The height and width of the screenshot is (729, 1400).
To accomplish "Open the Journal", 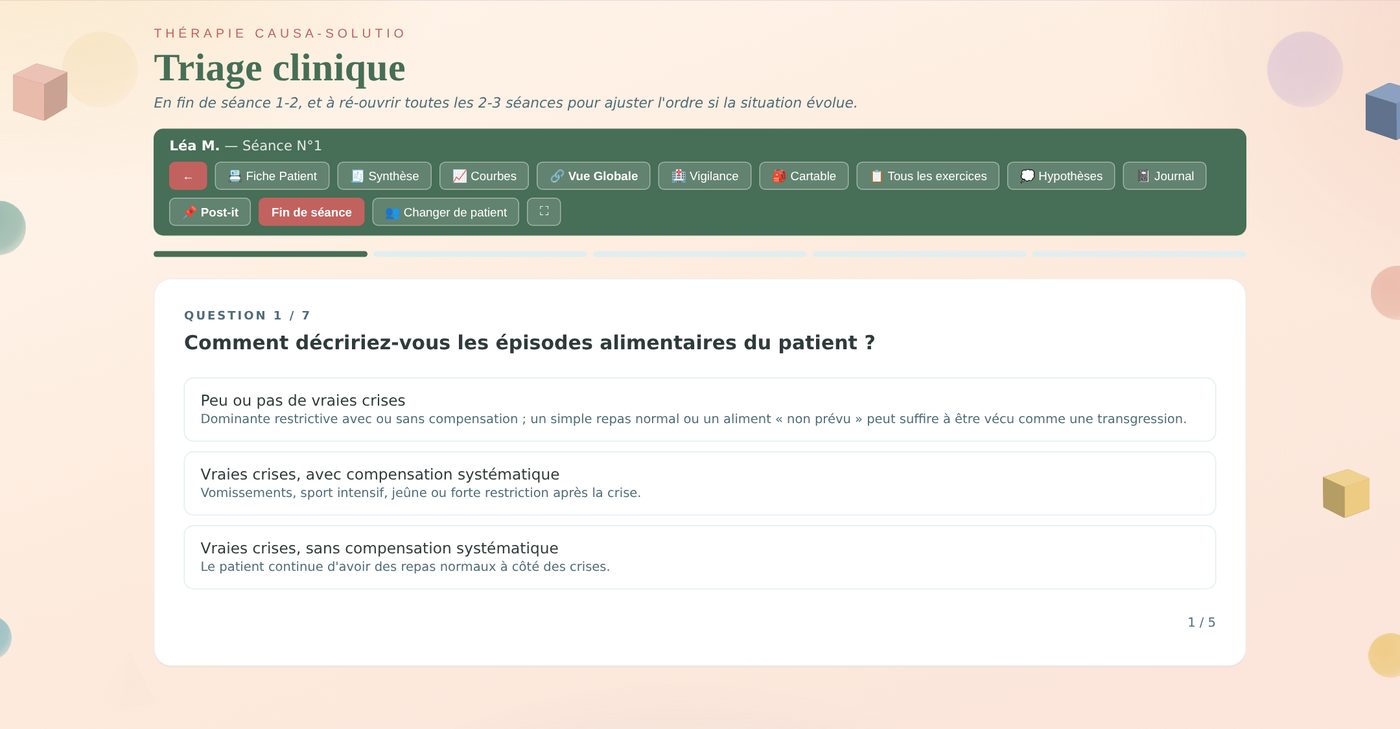I will click(1164, 176).
